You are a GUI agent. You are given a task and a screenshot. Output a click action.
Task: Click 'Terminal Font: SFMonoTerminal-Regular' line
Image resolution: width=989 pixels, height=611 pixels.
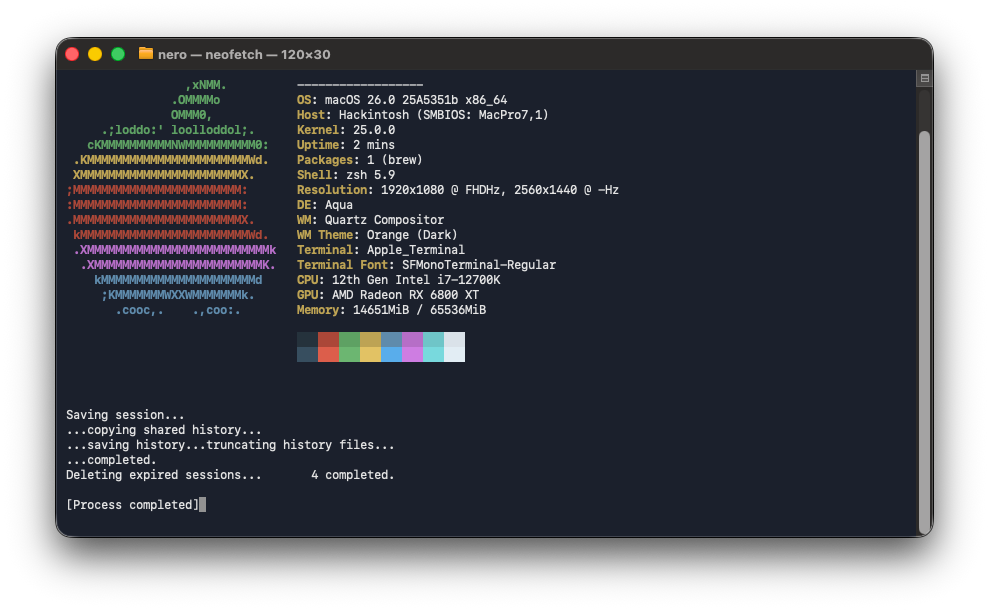(x=426, y=265)
